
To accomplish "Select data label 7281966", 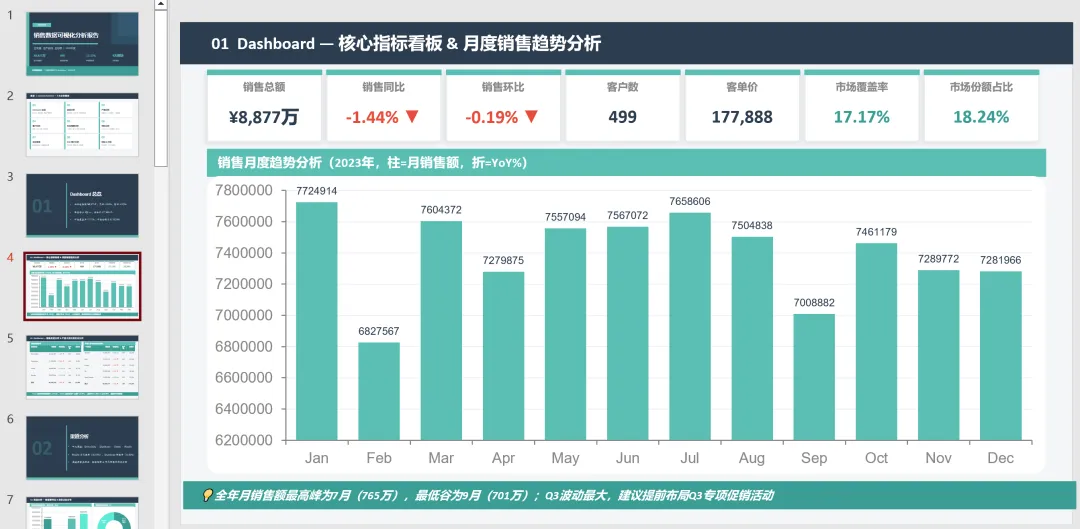I will [1001, 260].
